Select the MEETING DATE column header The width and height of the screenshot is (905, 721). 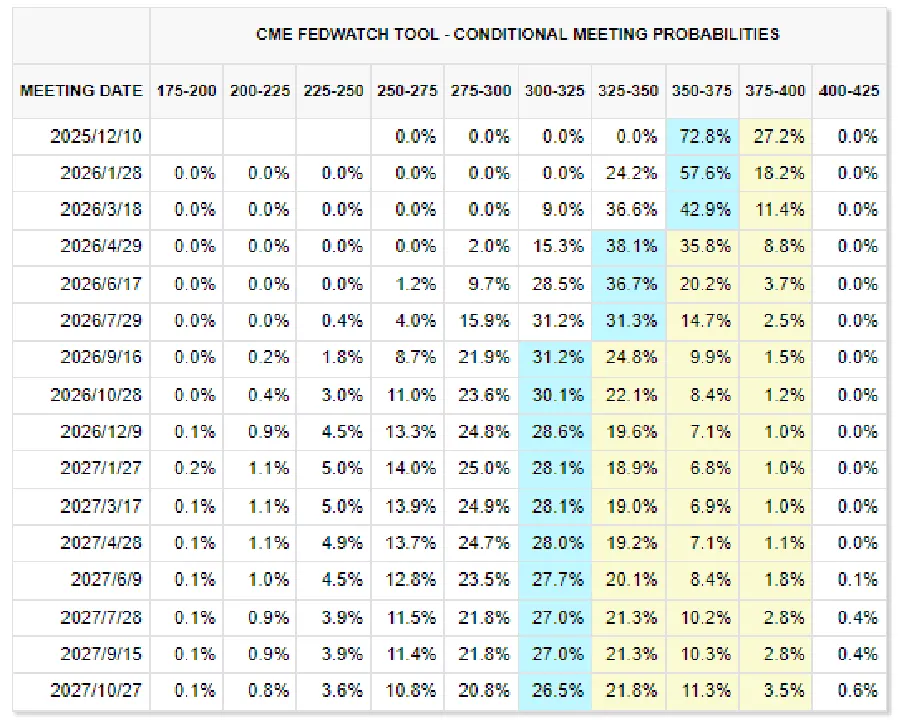click(x=81, y=90)
